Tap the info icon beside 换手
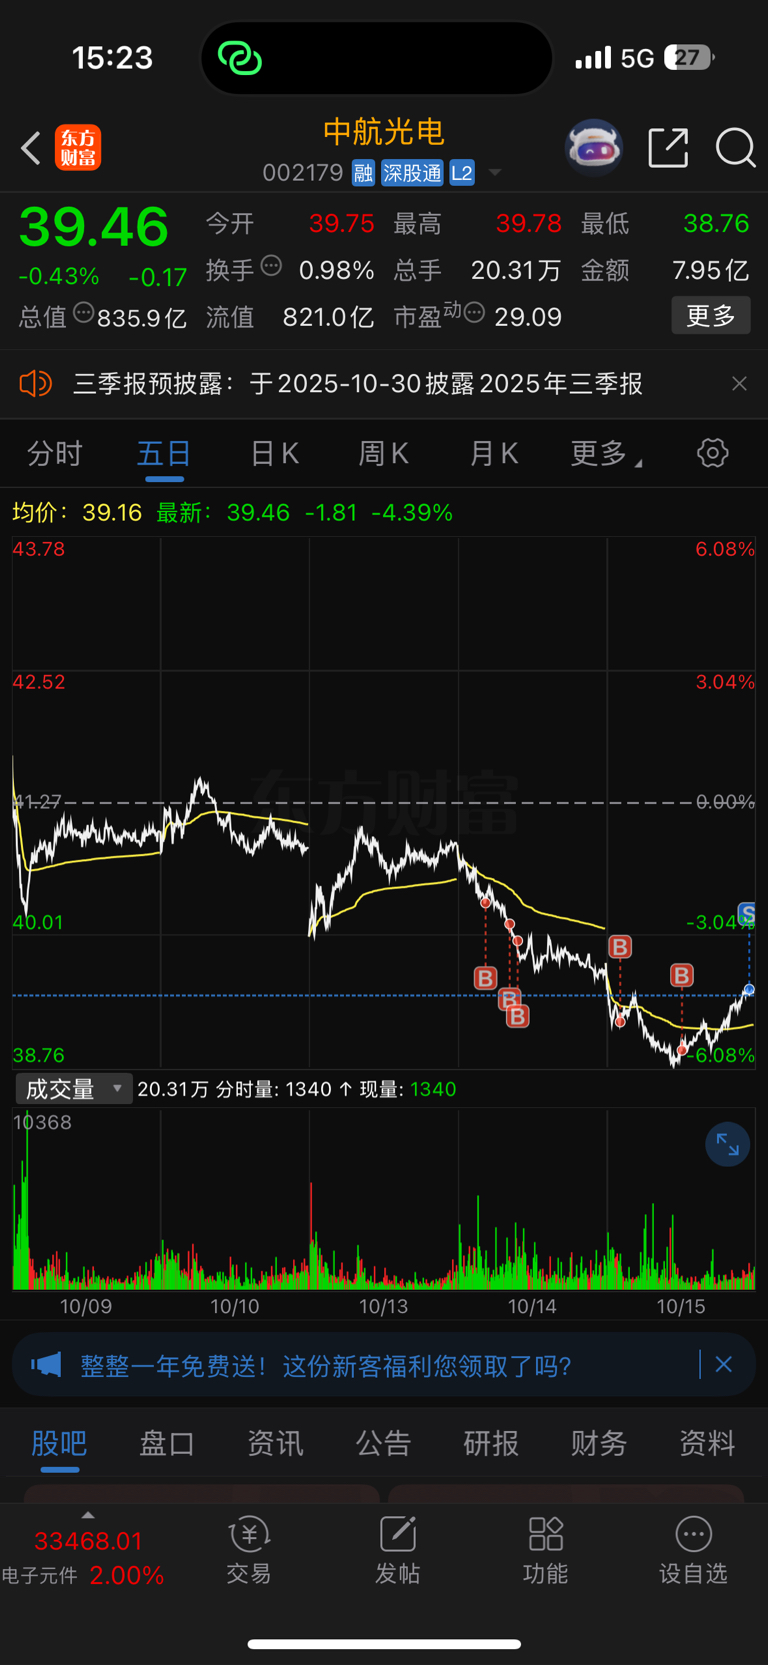The image size is (769, 1665). [x=271, y=266]
